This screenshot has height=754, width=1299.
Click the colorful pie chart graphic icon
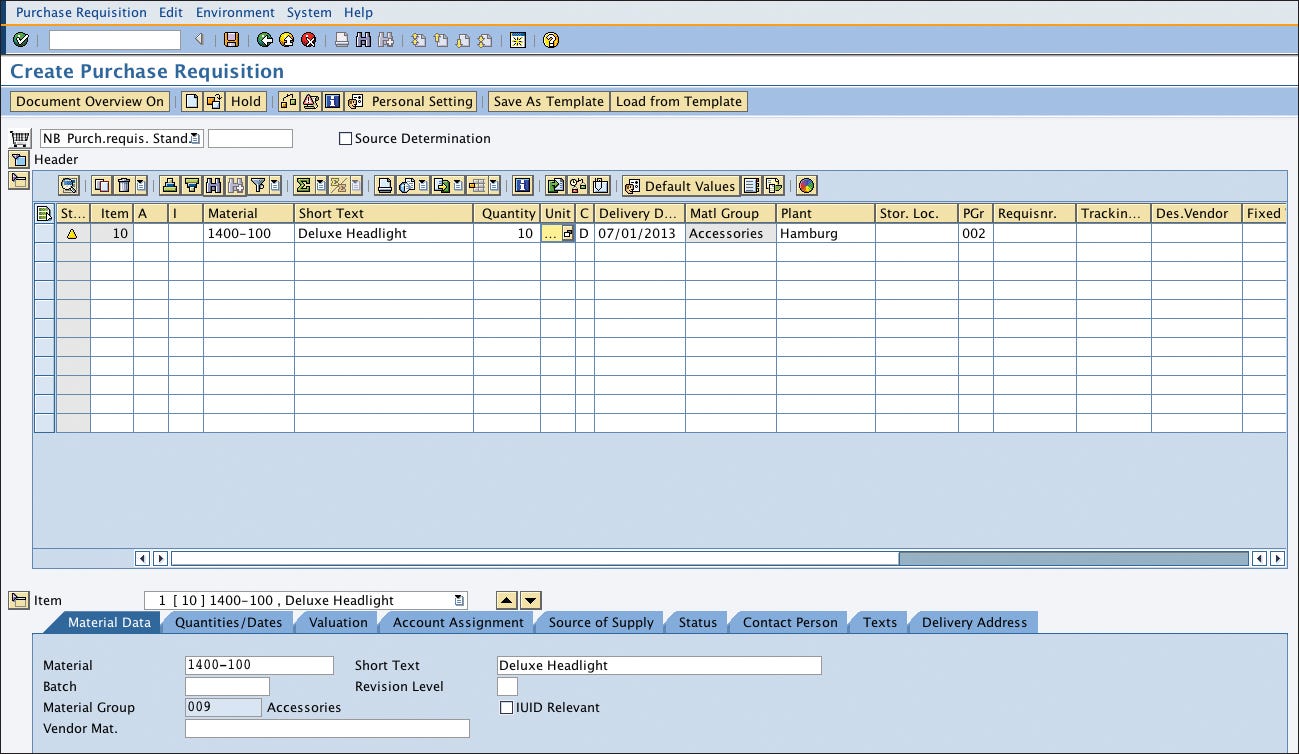tap(806, 186)
